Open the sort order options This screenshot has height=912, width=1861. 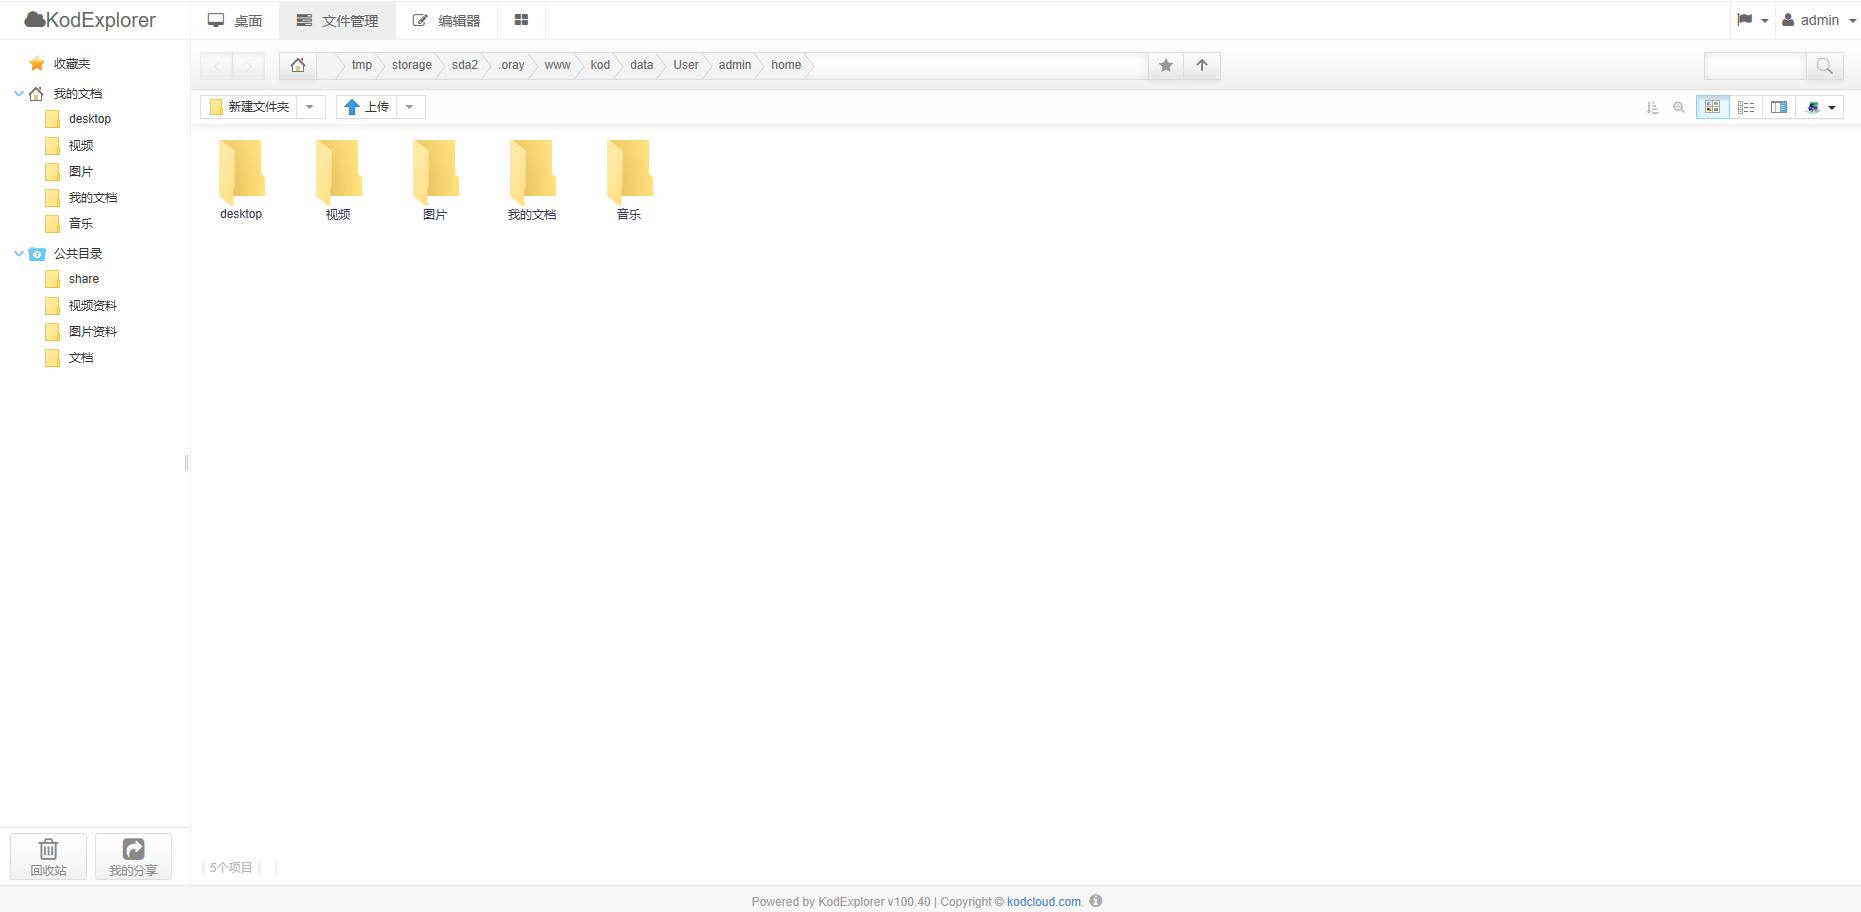click(x=1652, y=107)
